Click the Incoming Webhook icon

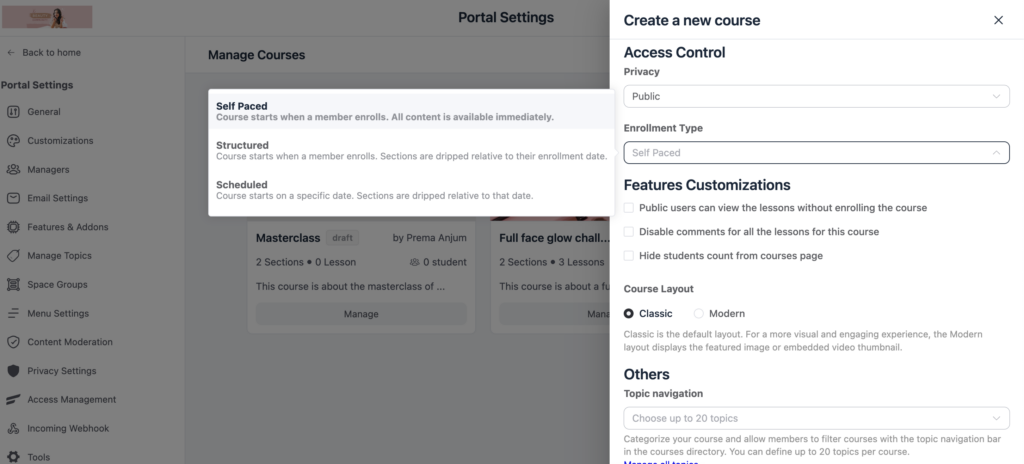click(x=13, y=428)
